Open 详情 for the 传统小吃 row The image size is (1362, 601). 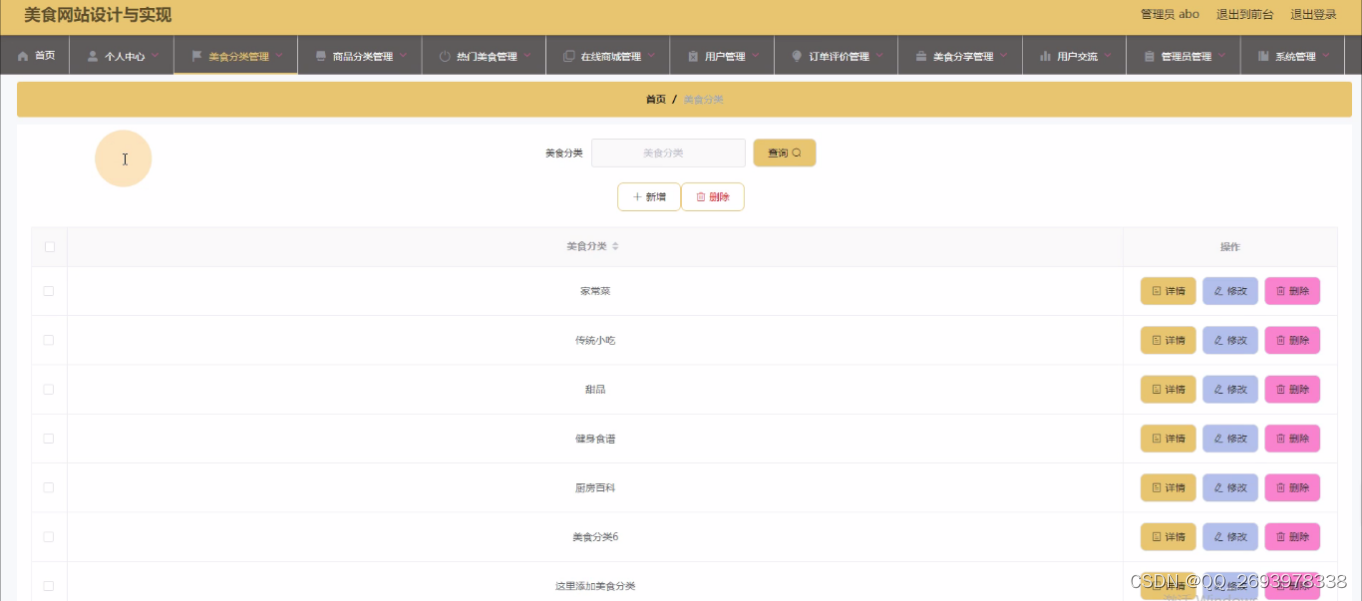click(1168, 340)
